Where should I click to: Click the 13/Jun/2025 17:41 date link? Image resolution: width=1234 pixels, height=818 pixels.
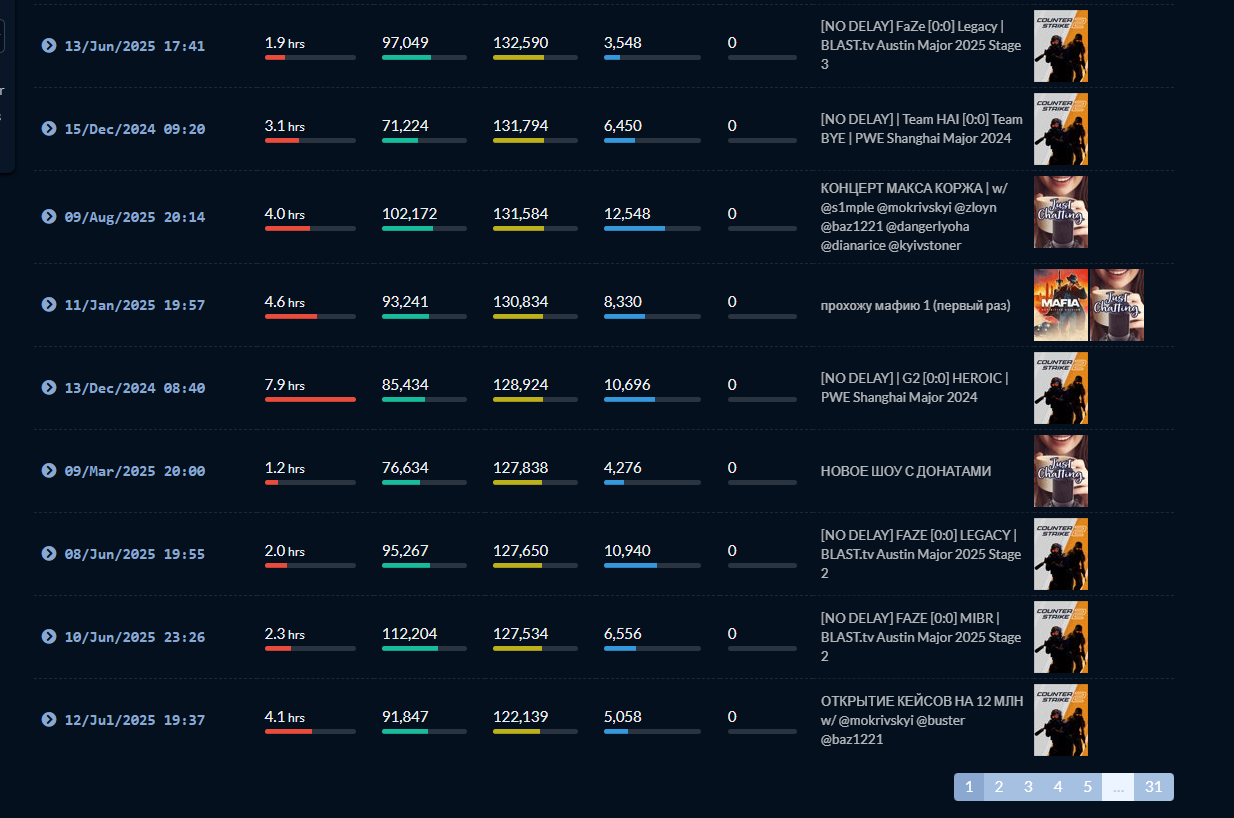point(135,46)
